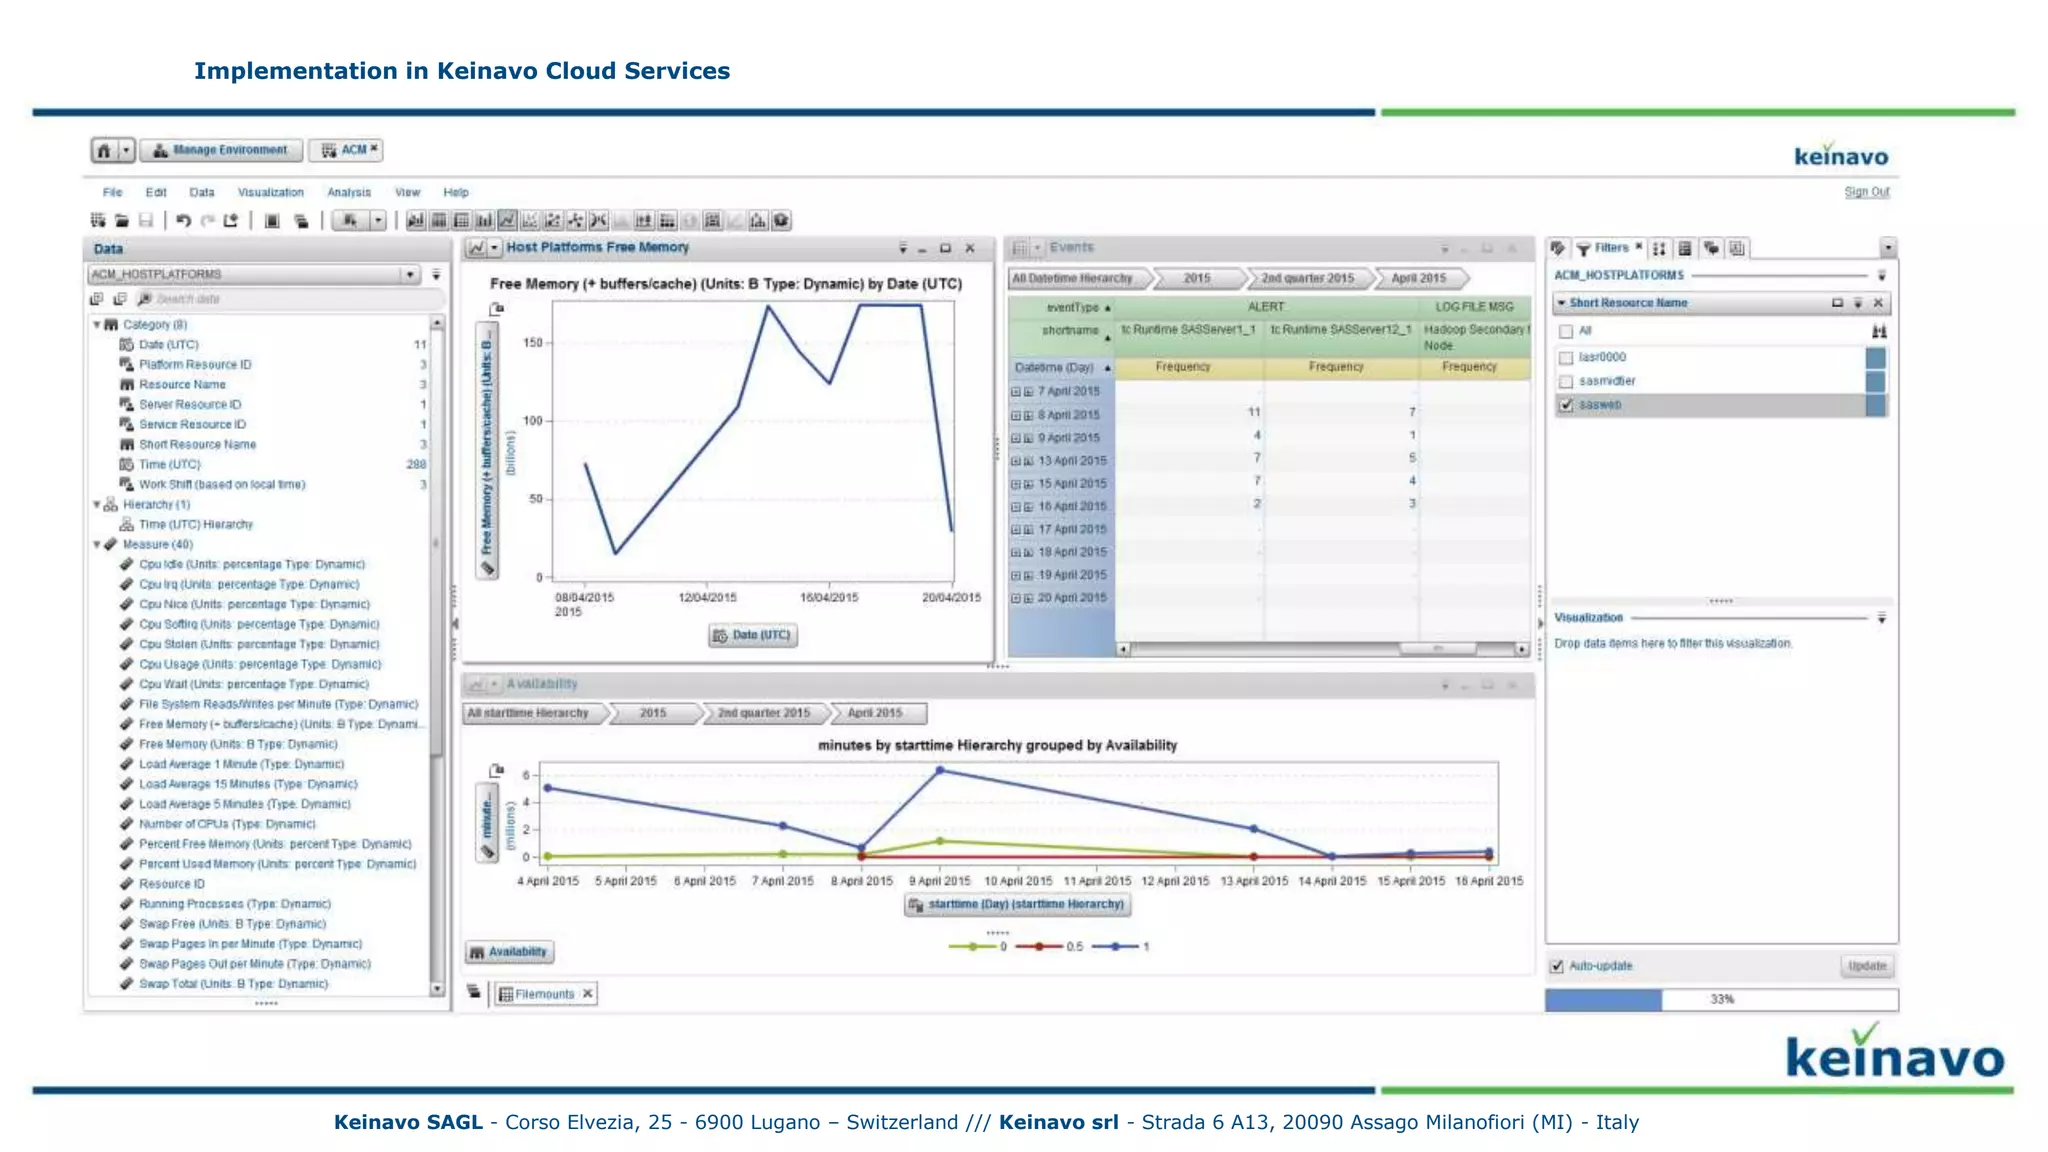Select the correlation matrix toolbar icon
The width and height of the screenshot is (2048, 1152).
713,220
